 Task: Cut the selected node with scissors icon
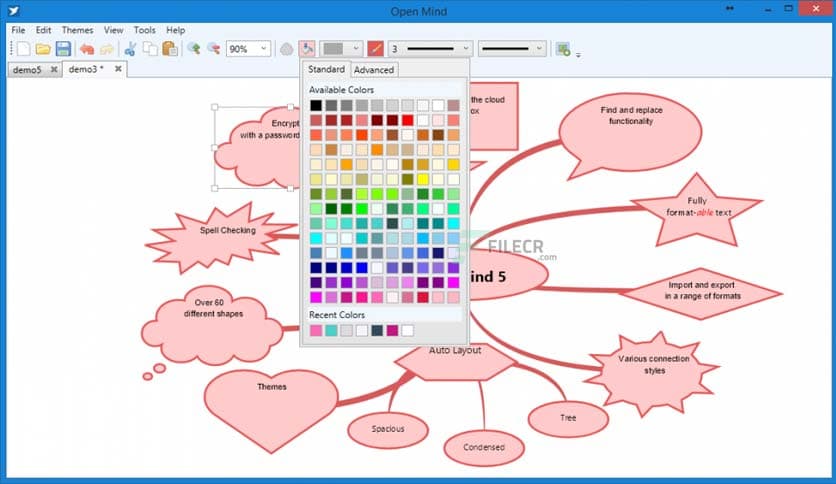[130, 49]
